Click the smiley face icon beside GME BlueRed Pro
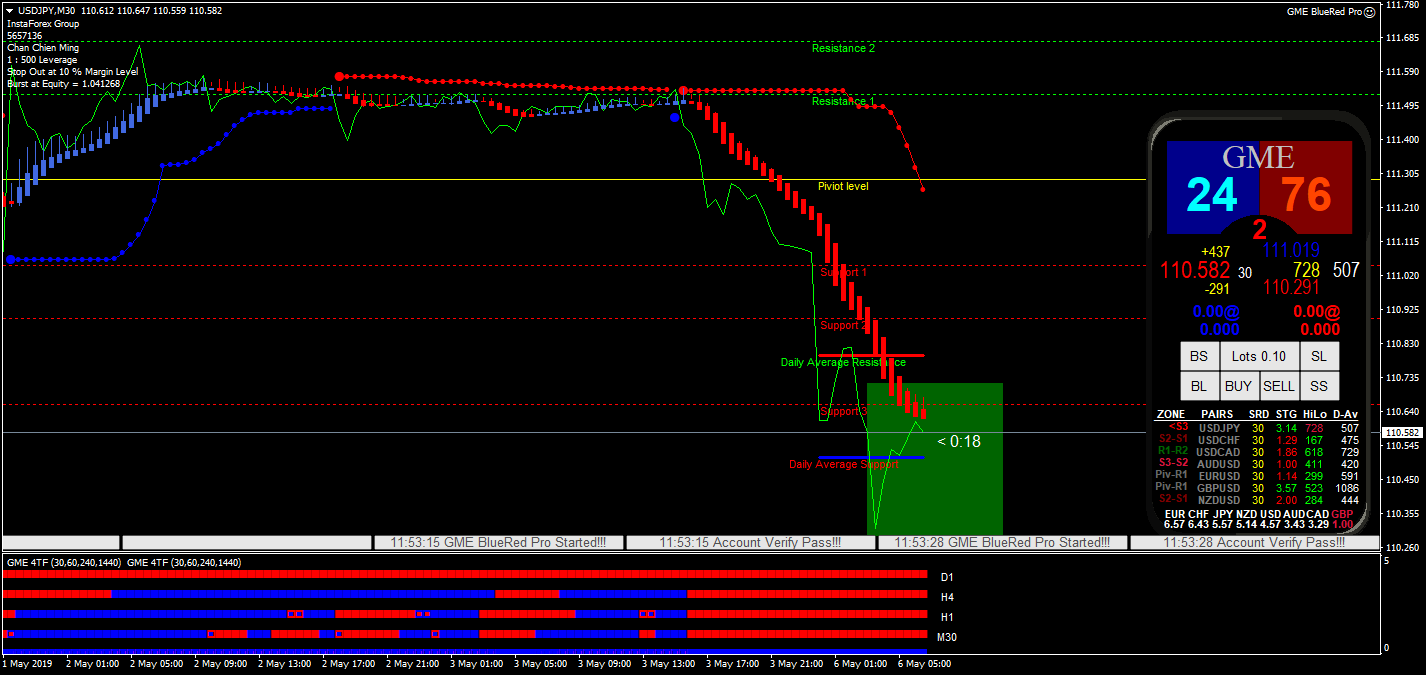Screen dimensions: 1426x675 click(1369, 12)
